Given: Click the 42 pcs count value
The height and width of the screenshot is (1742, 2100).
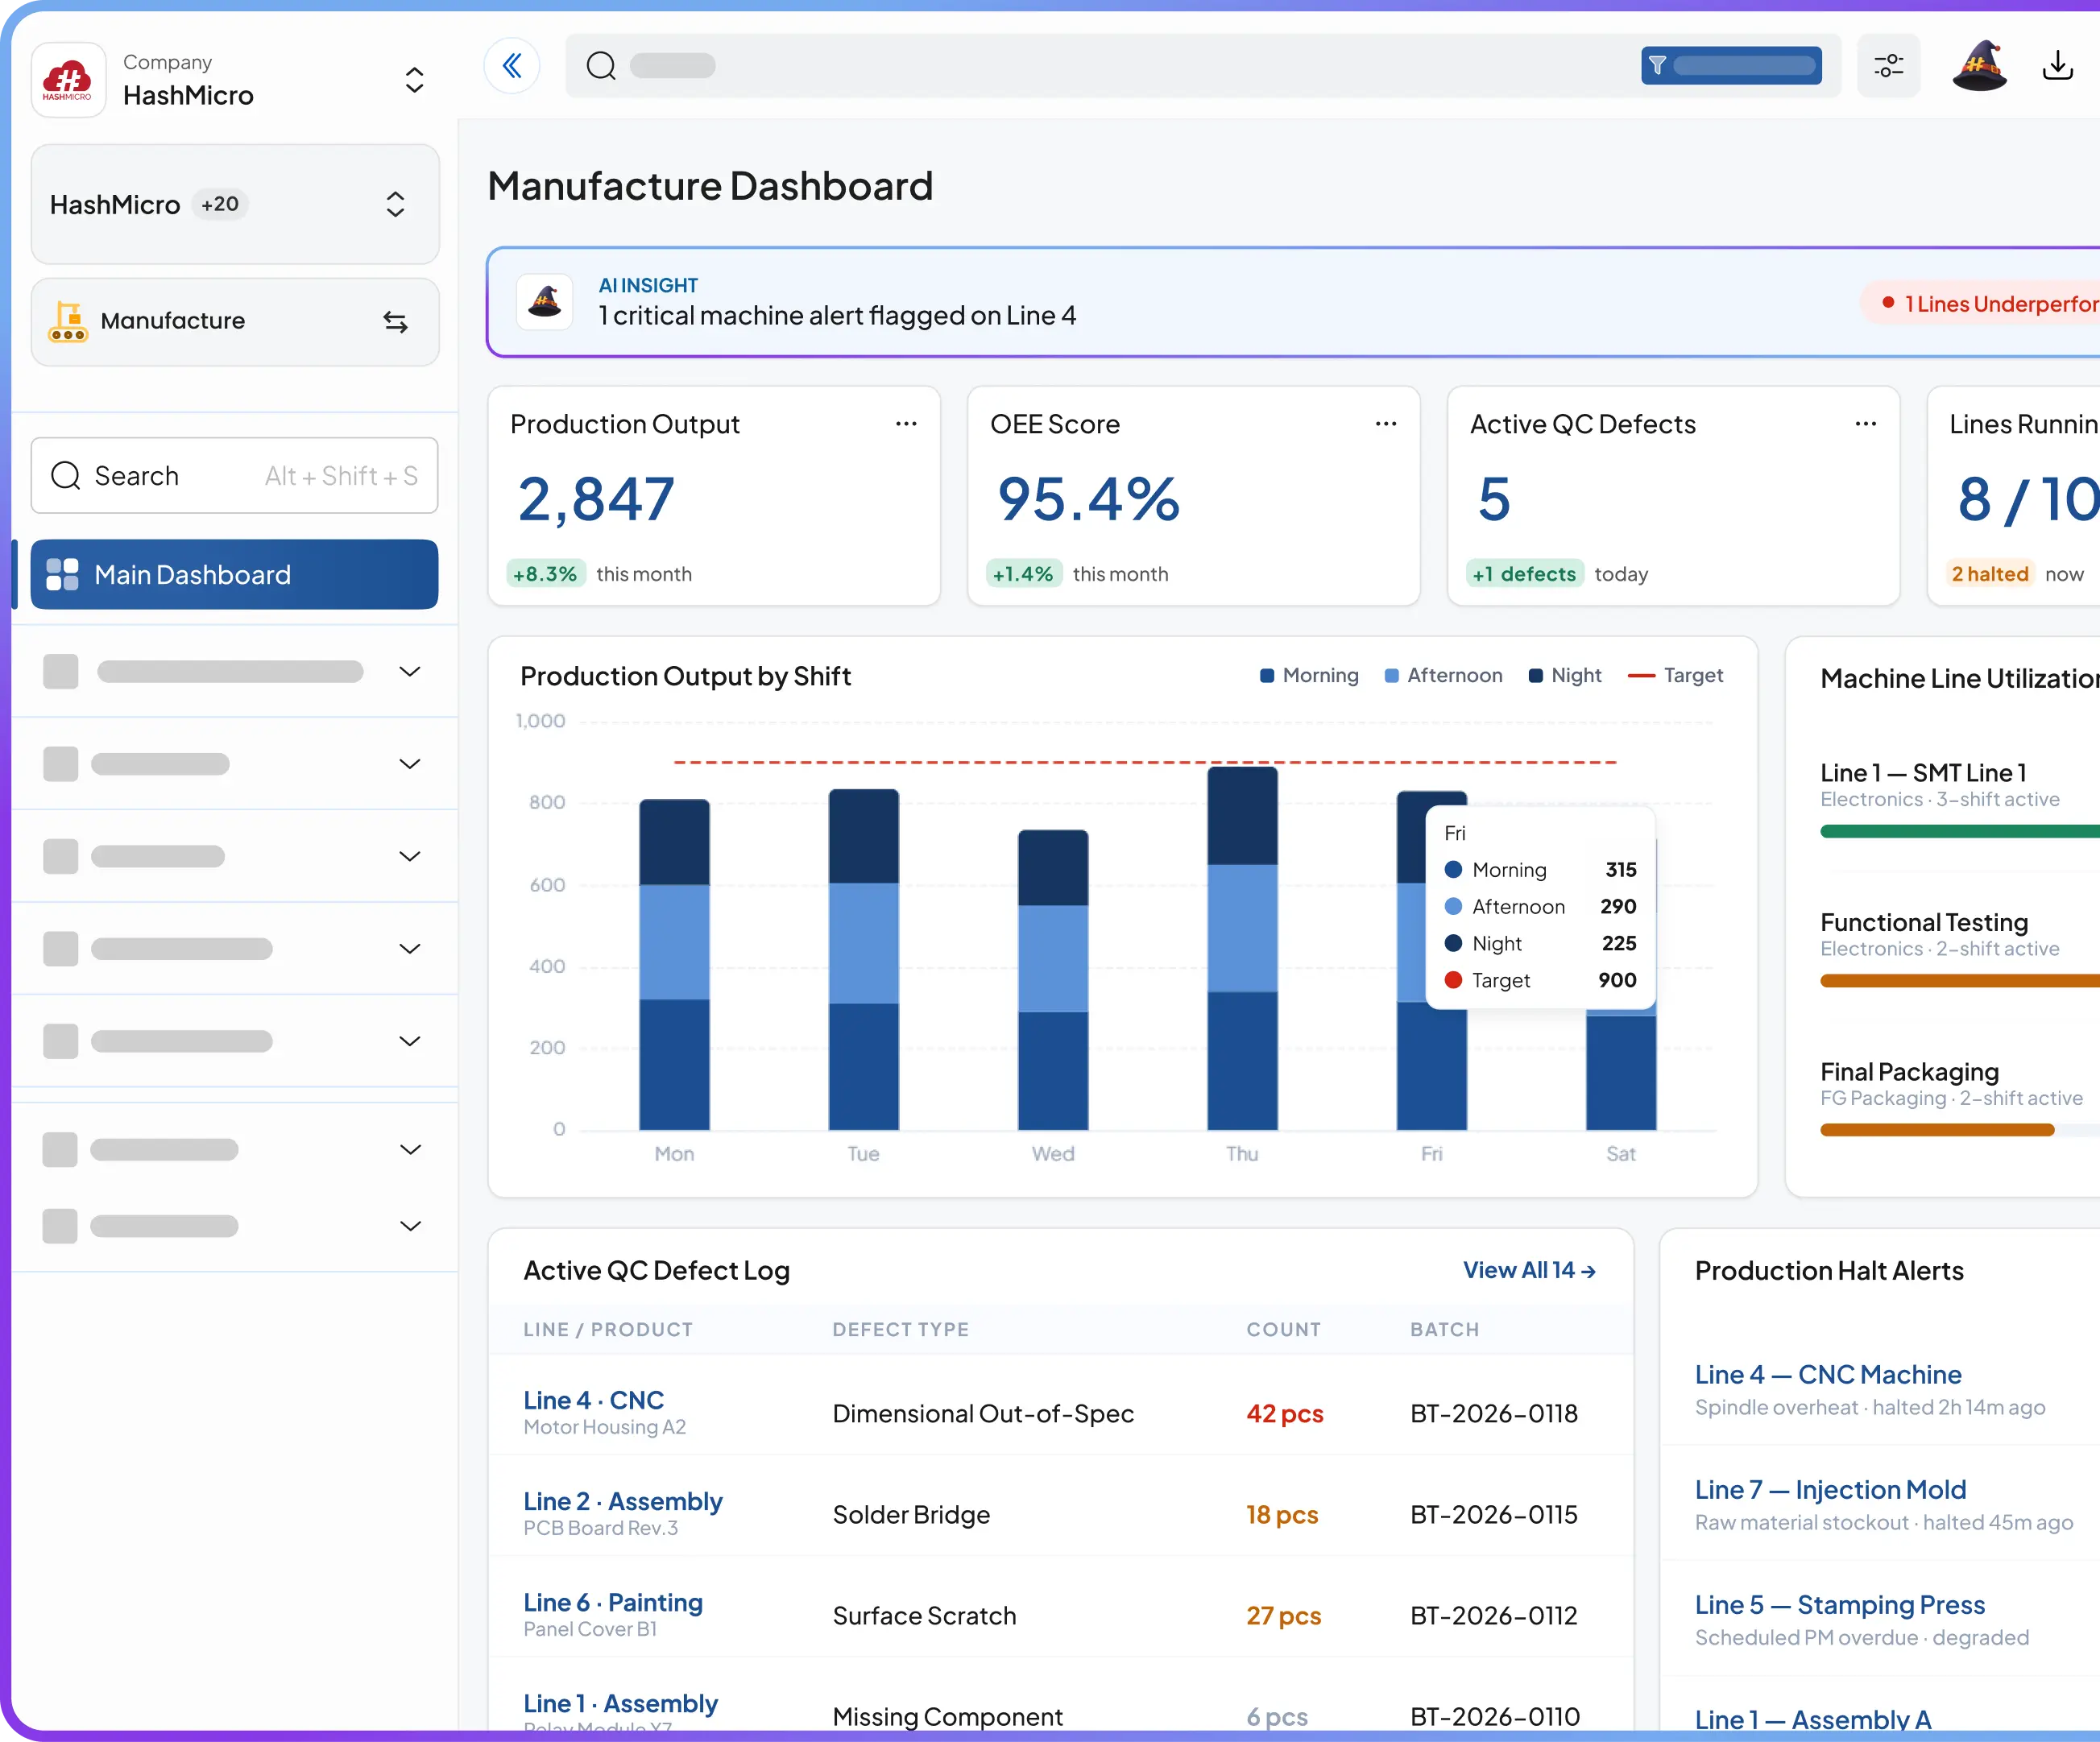Looking at the screenshot, I should pos(1285,1413).
